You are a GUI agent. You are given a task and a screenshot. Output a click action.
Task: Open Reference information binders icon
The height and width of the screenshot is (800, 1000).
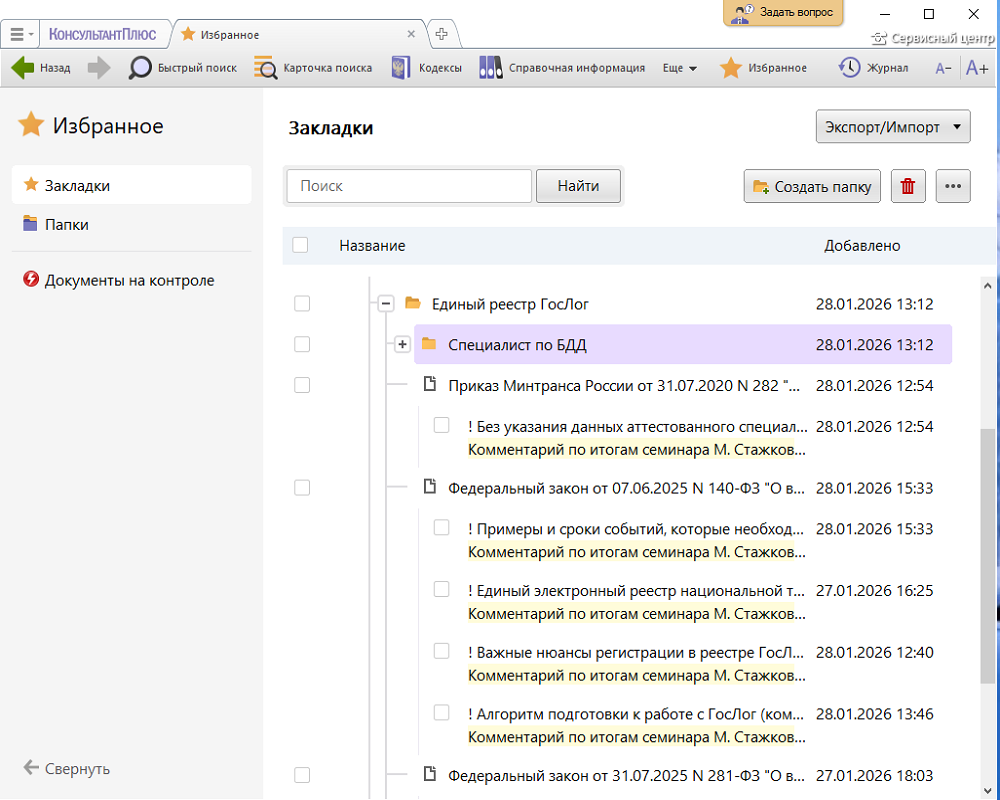(490, 68)
